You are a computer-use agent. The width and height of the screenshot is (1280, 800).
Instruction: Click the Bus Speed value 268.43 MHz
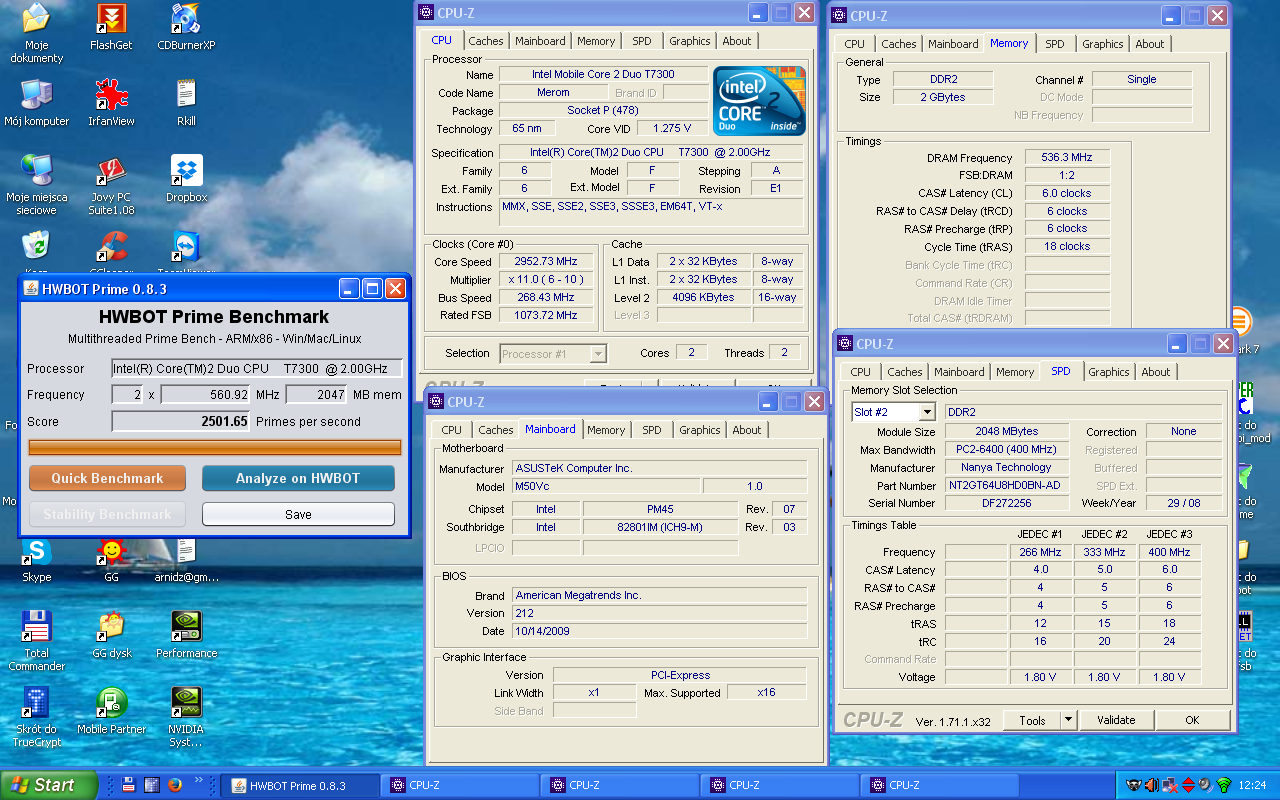546,298
